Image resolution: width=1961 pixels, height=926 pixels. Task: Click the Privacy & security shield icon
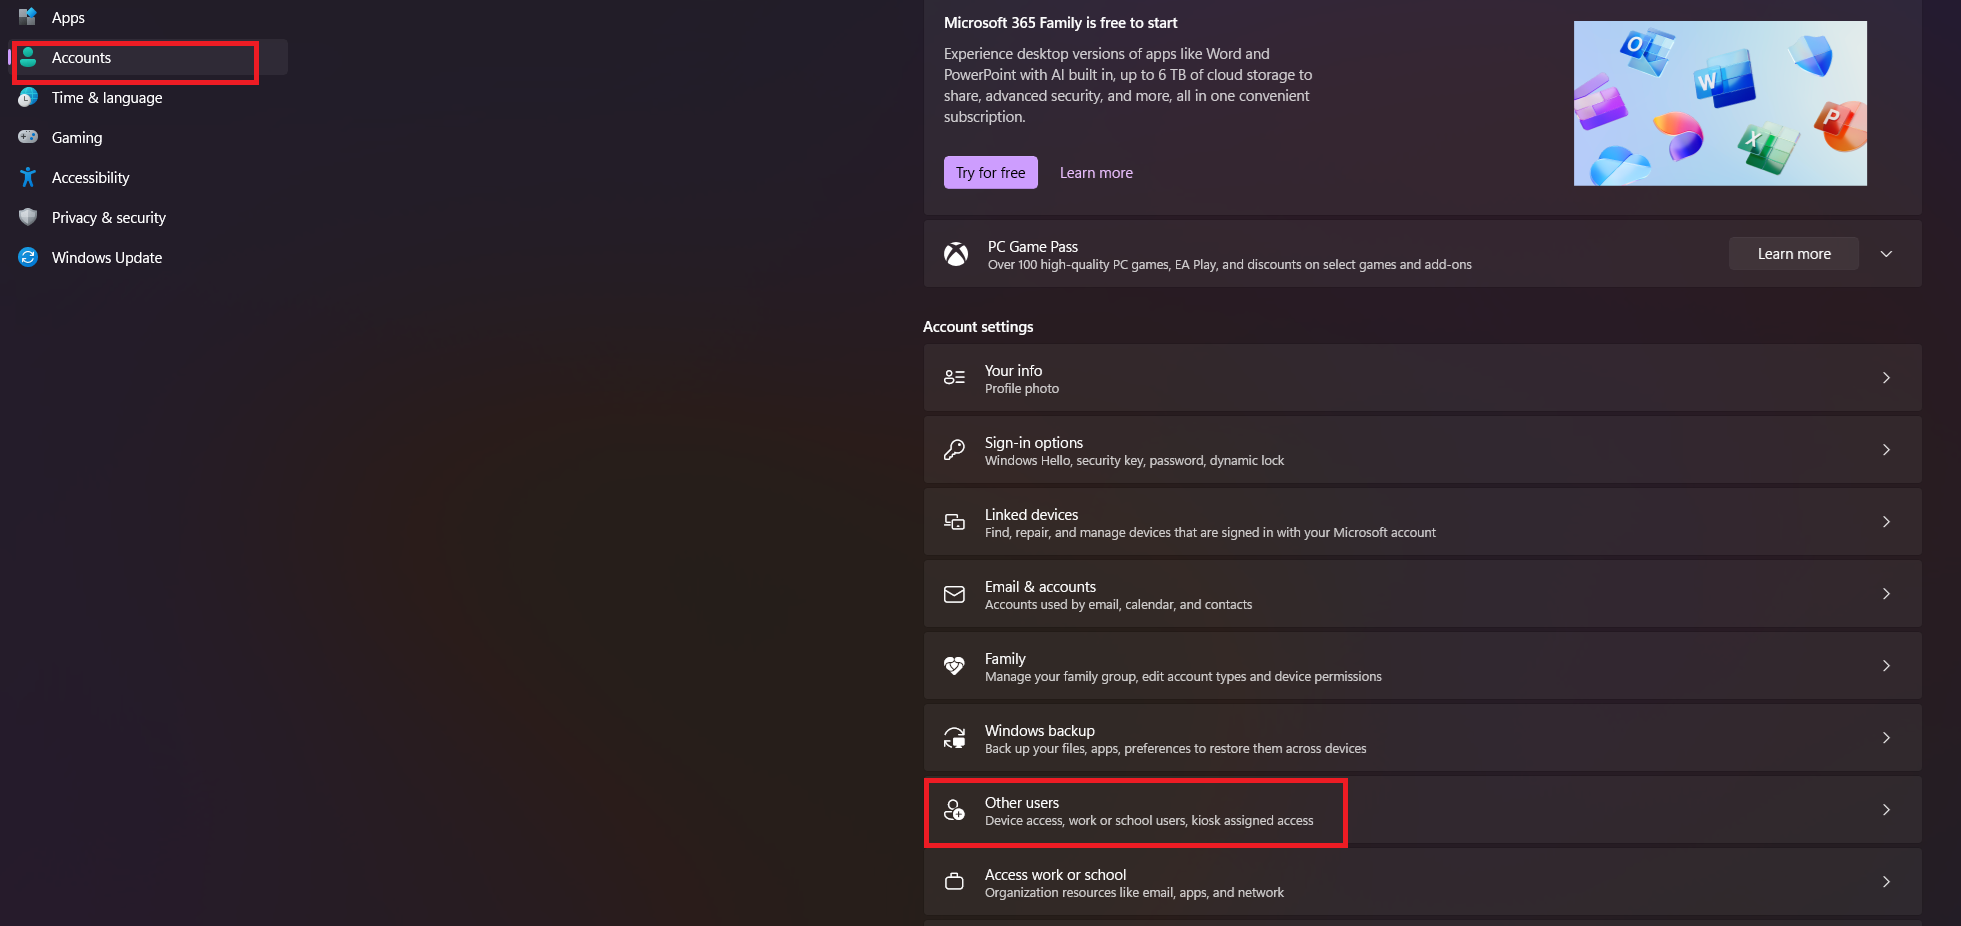28,217
